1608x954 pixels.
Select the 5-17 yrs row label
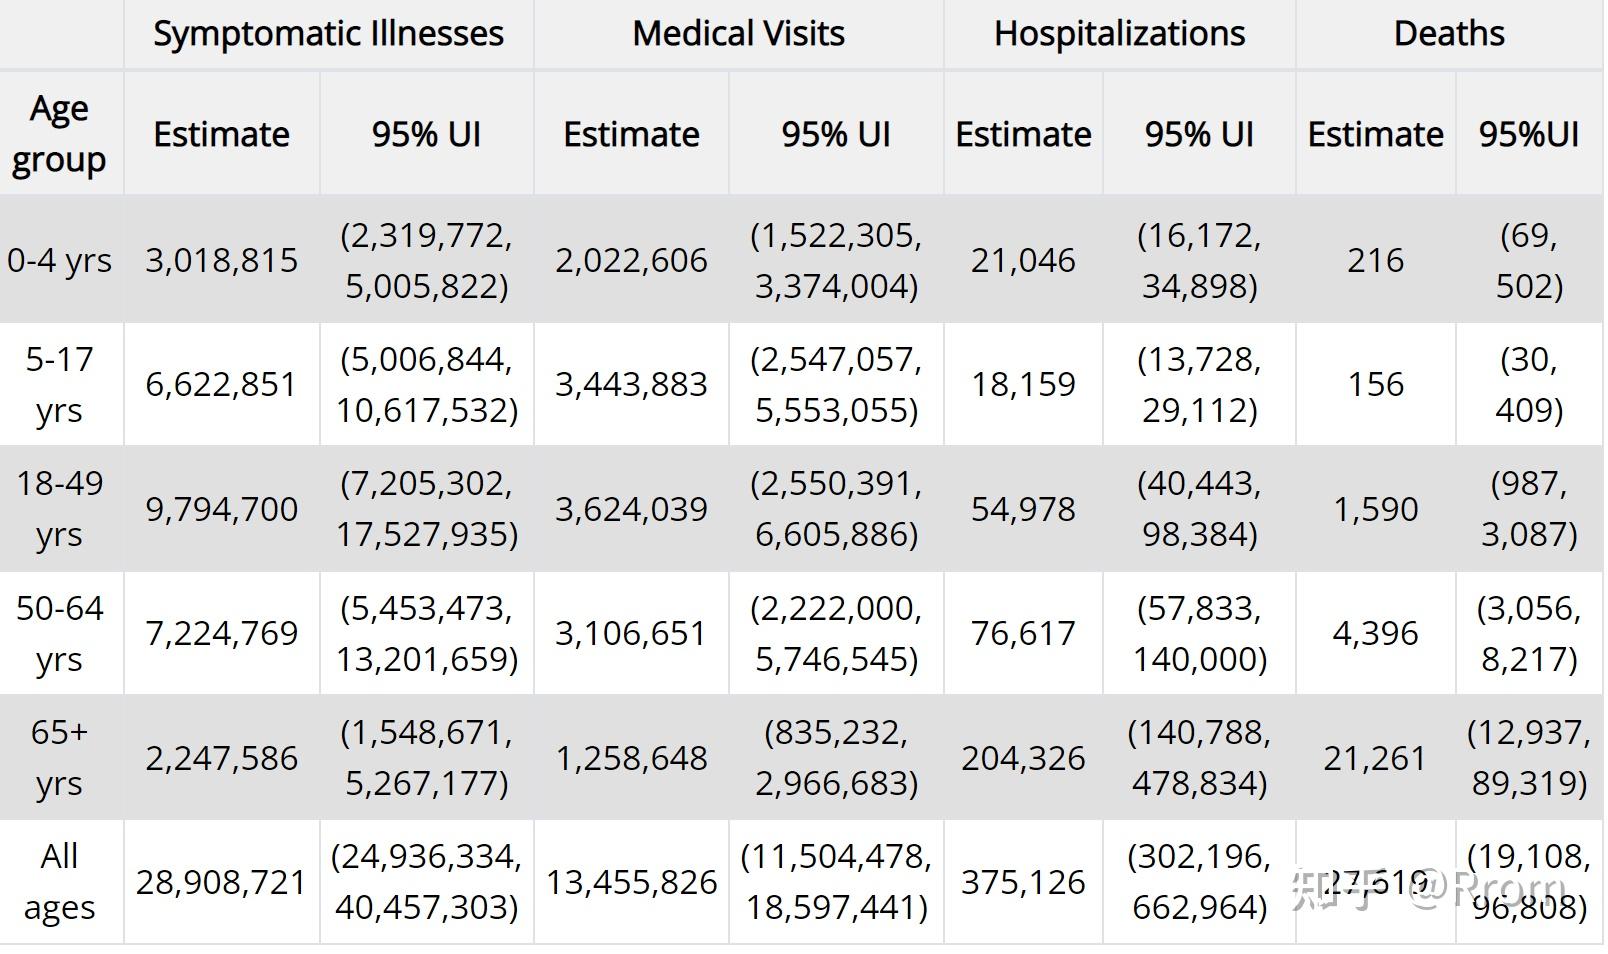tap(60, 384)
